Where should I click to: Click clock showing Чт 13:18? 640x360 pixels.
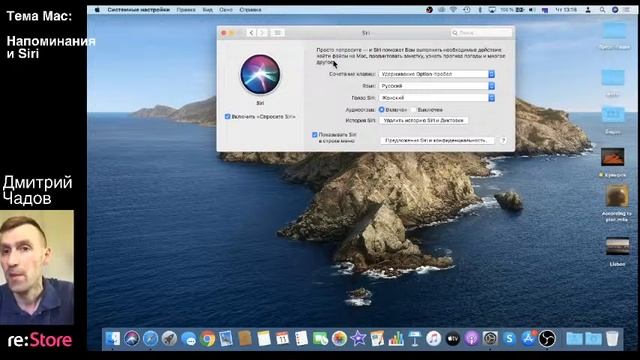pyautogui.click(x=566, y=9)
